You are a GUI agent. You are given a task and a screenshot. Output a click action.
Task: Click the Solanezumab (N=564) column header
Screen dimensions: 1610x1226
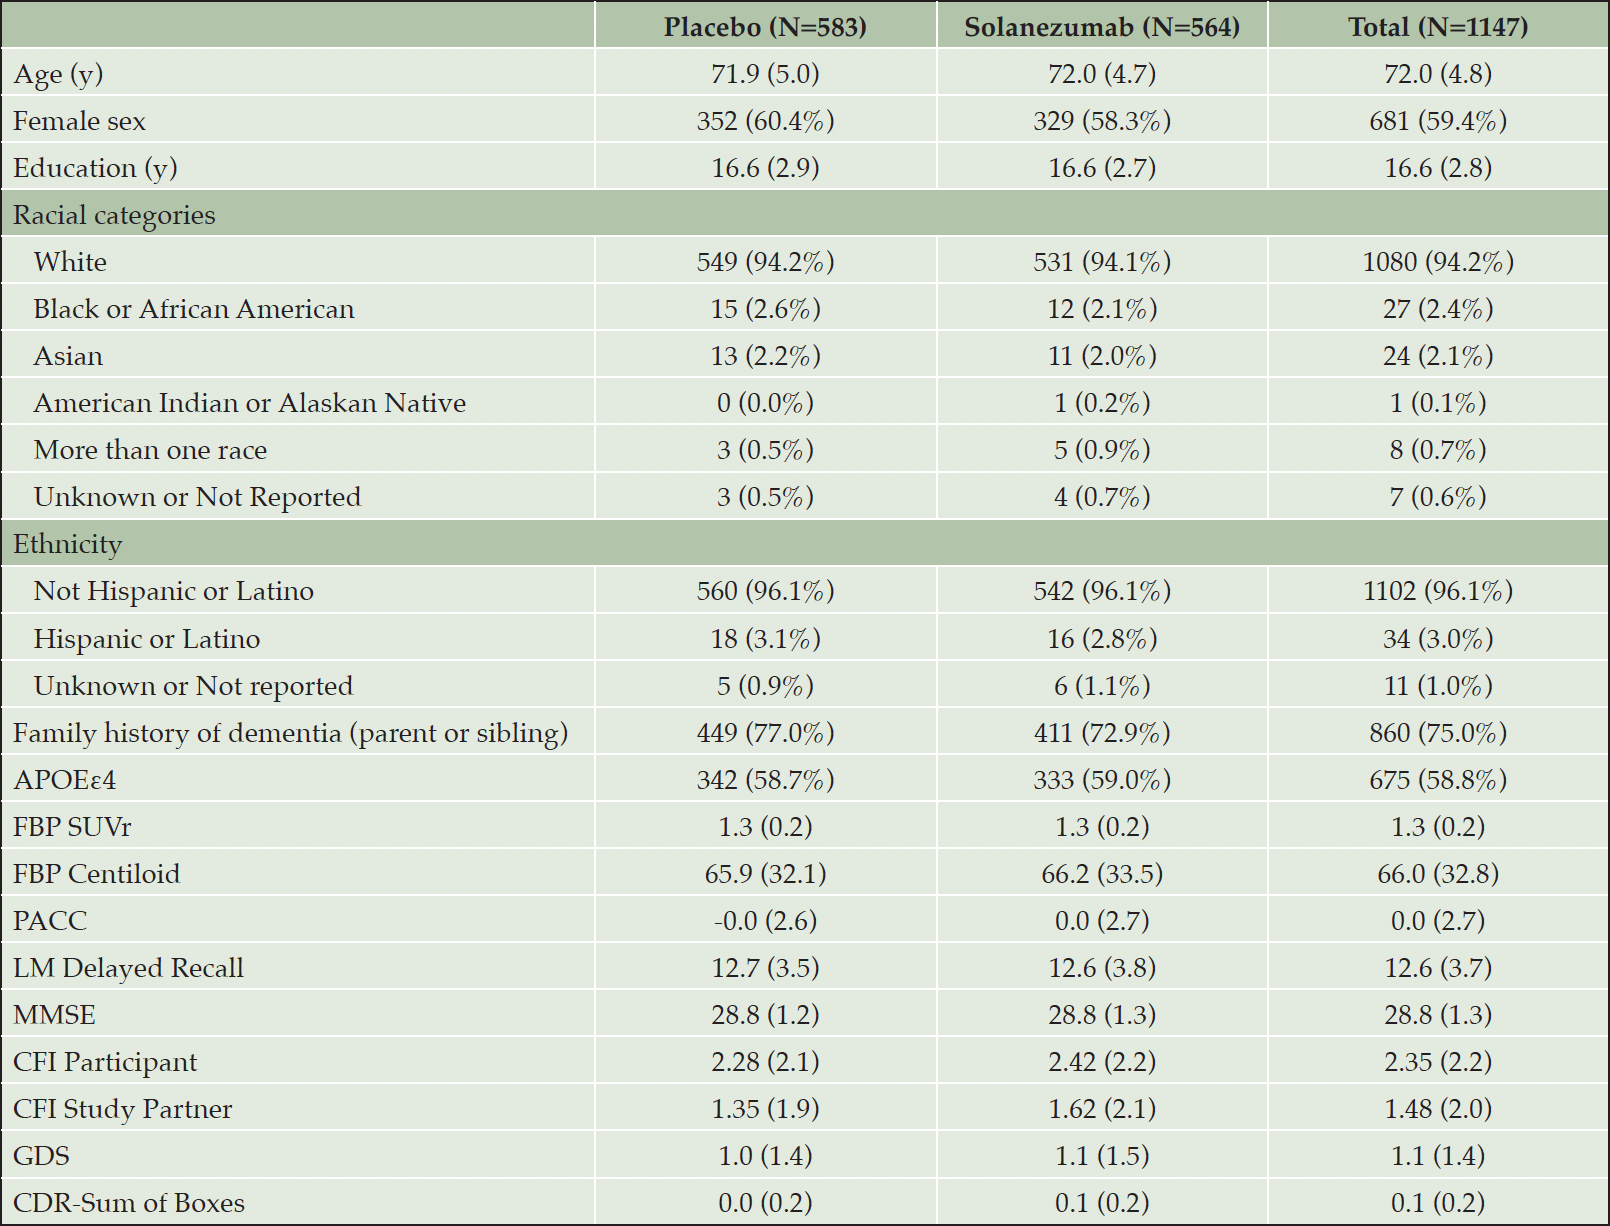point(1102,27)
